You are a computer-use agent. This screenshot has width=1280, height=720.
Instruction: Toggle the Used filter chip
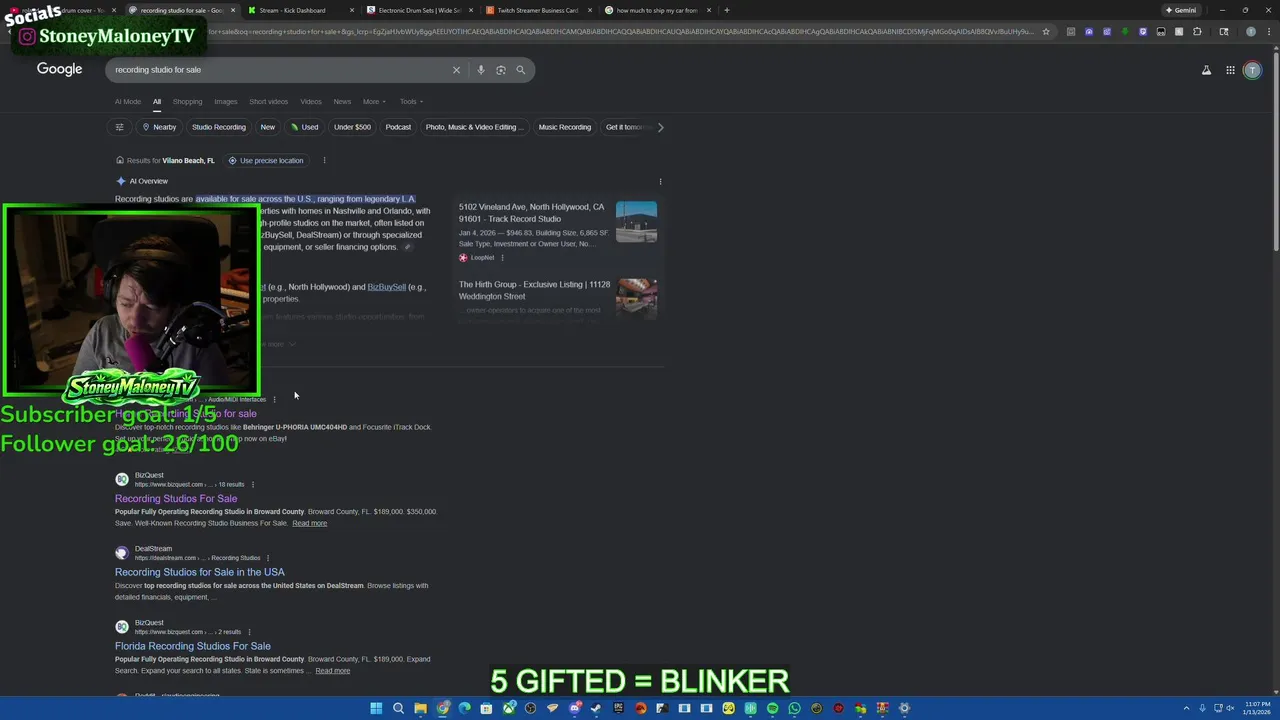[304, 127]
